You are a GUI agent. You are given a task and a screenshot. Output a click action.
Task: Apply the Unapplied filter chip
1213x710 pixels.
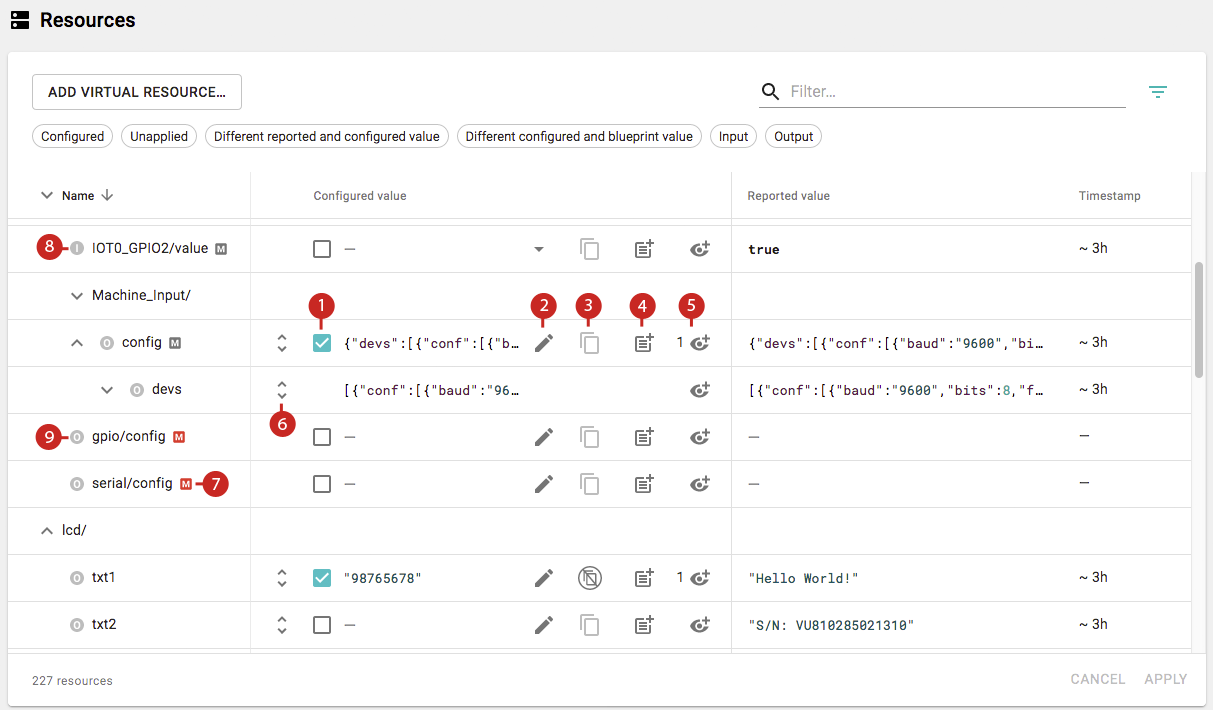tap(159, 137)
